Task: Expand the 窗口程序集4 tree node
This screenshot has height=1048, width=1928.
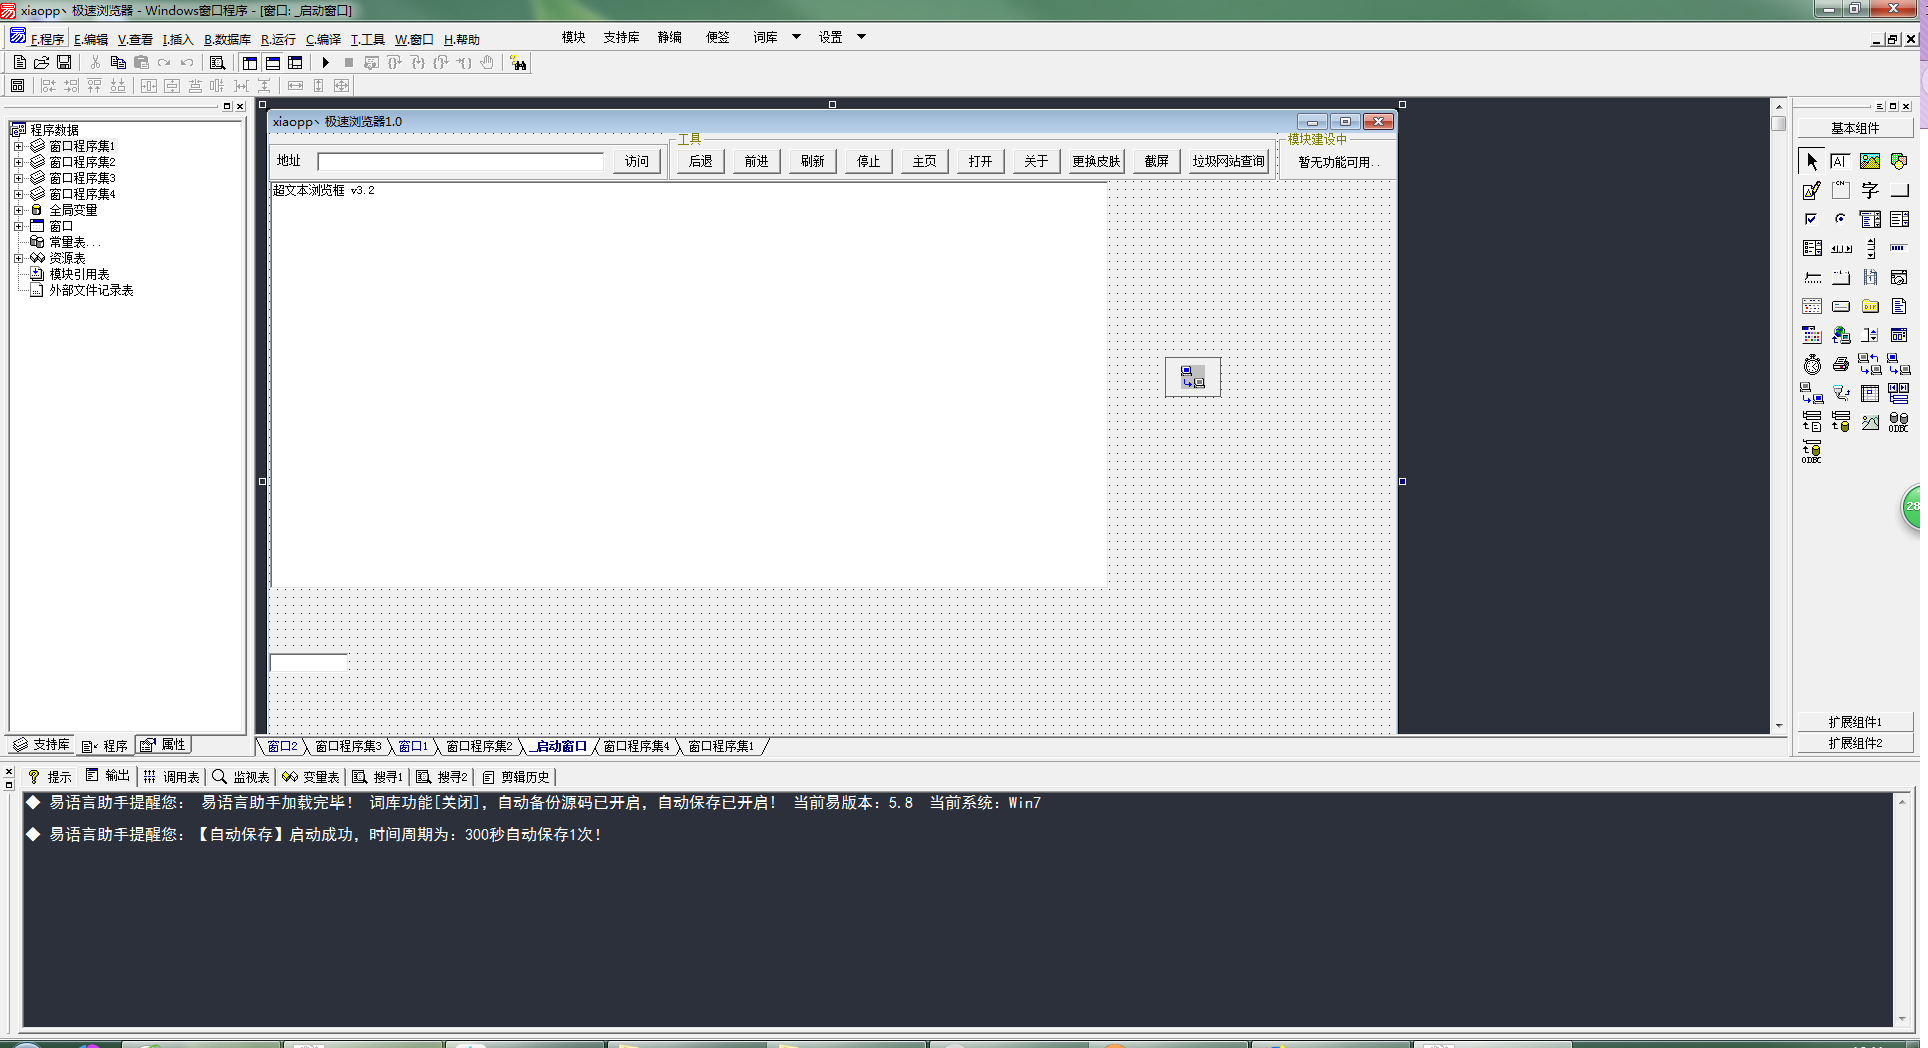Action: point(18,194)
